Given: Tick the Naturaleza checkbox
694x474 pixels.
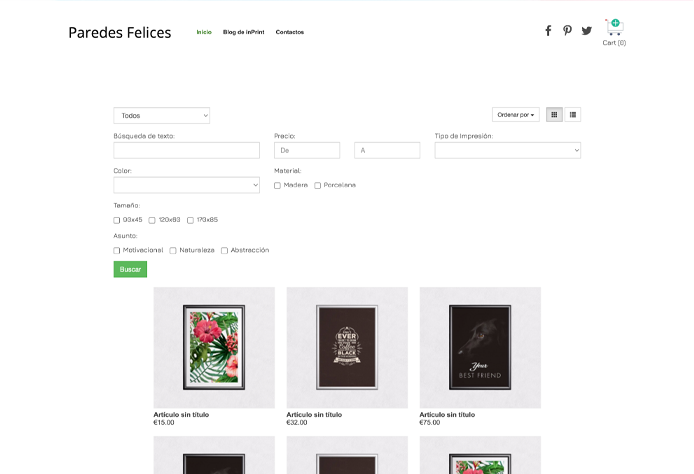Looking at the screenshot, I should [173, 250].
